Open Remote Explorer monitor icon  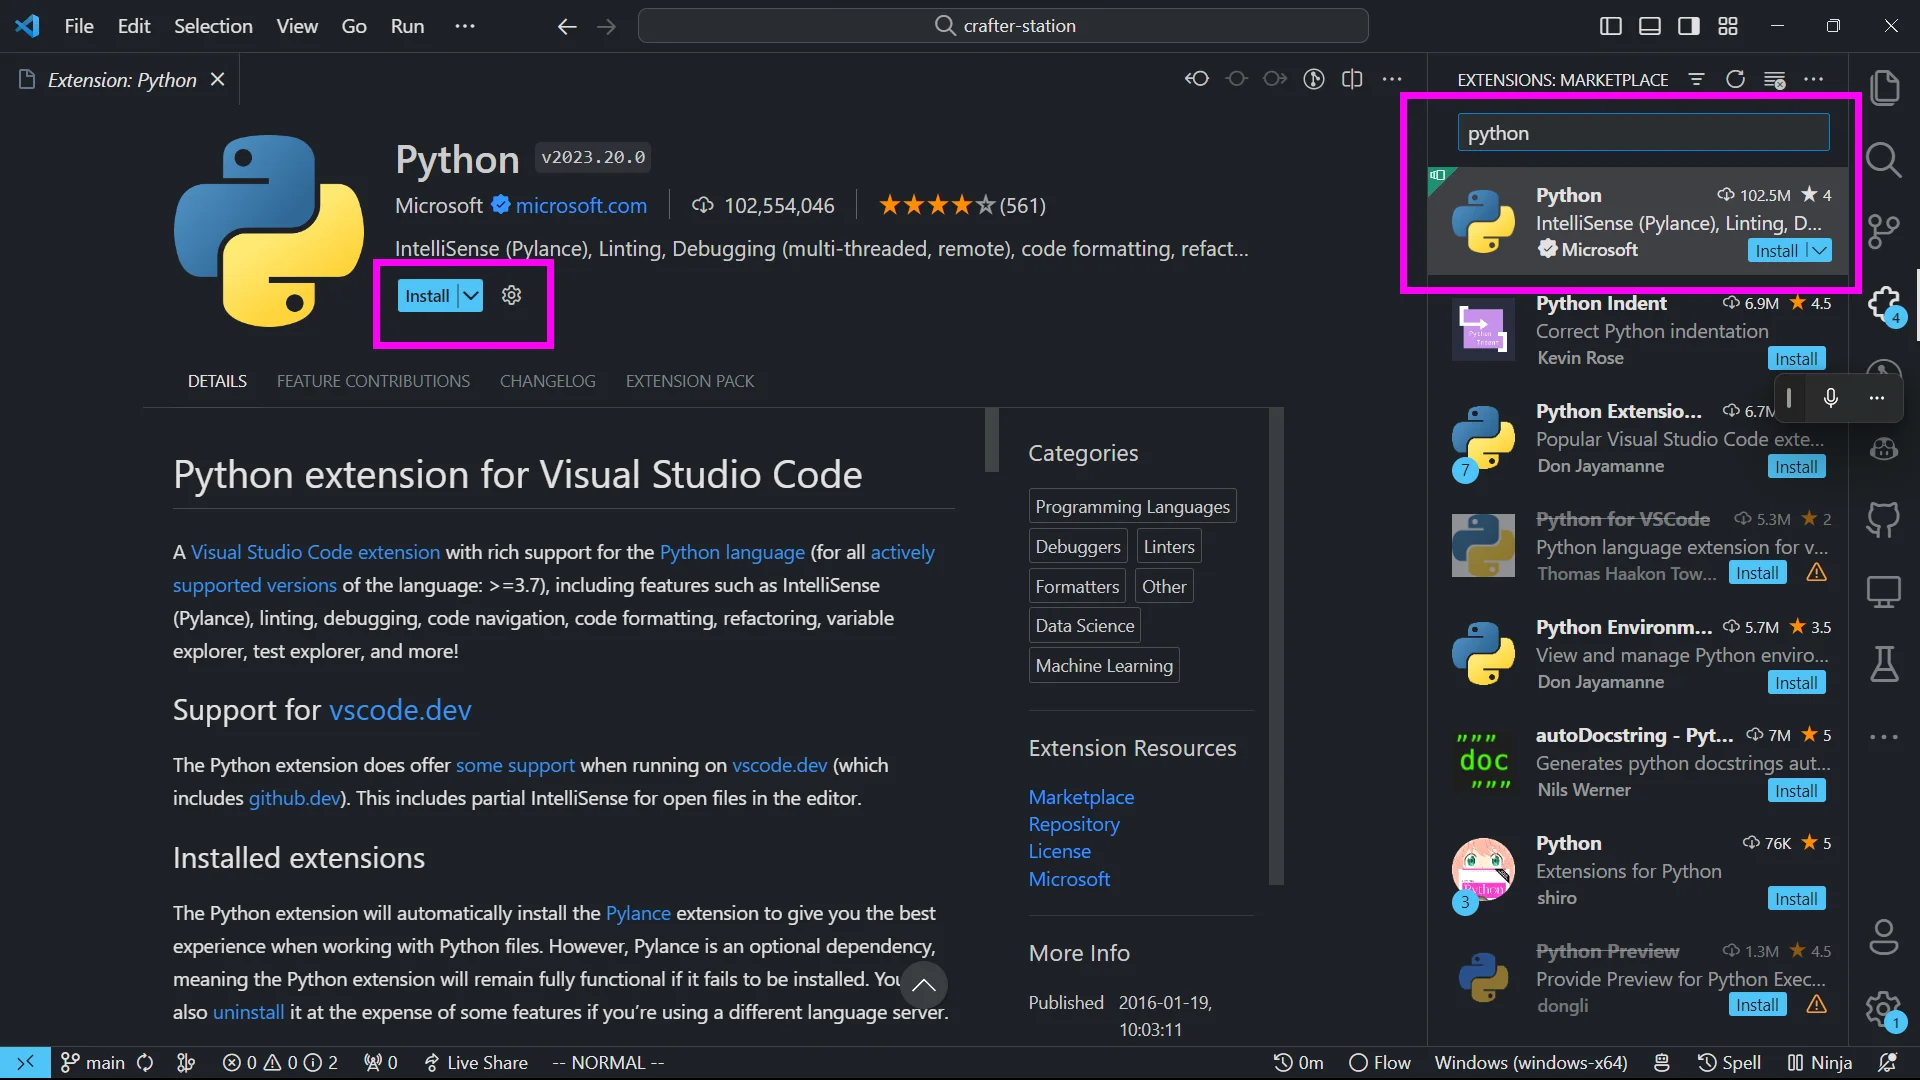[1884, 592]
